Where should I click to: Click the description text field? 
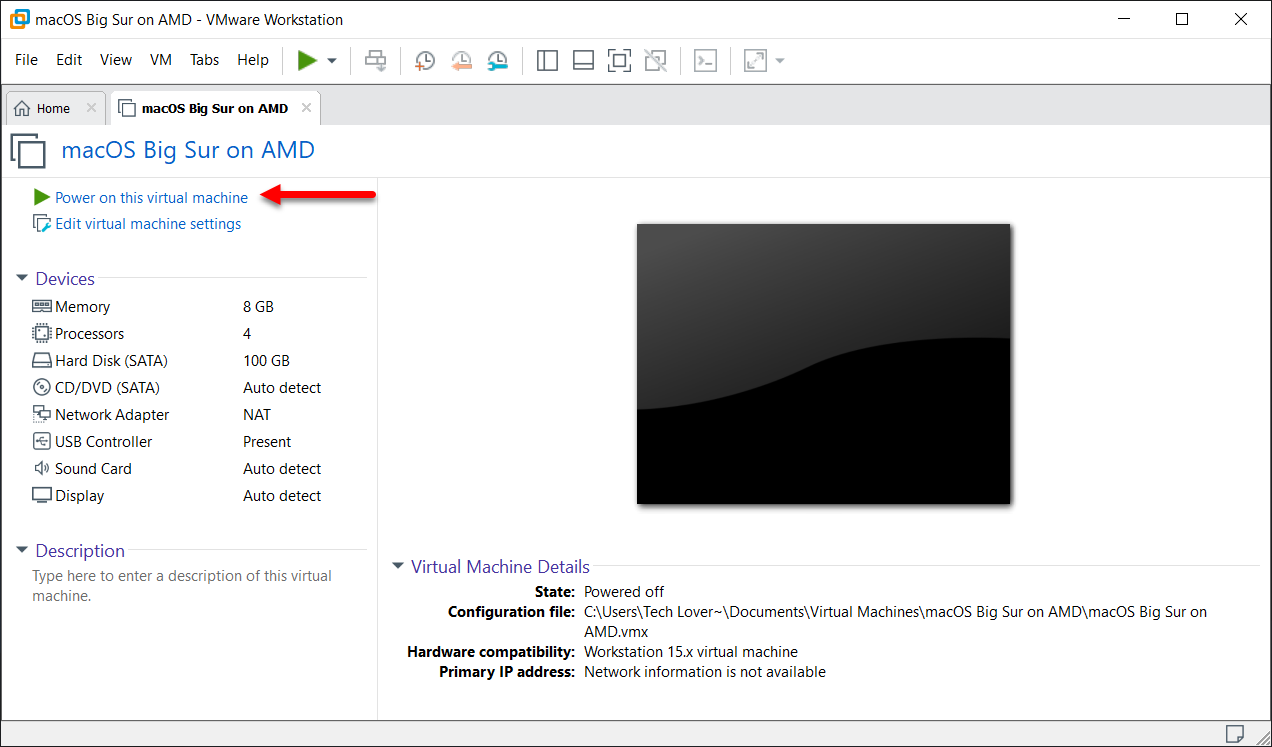(x=182, y=586)
